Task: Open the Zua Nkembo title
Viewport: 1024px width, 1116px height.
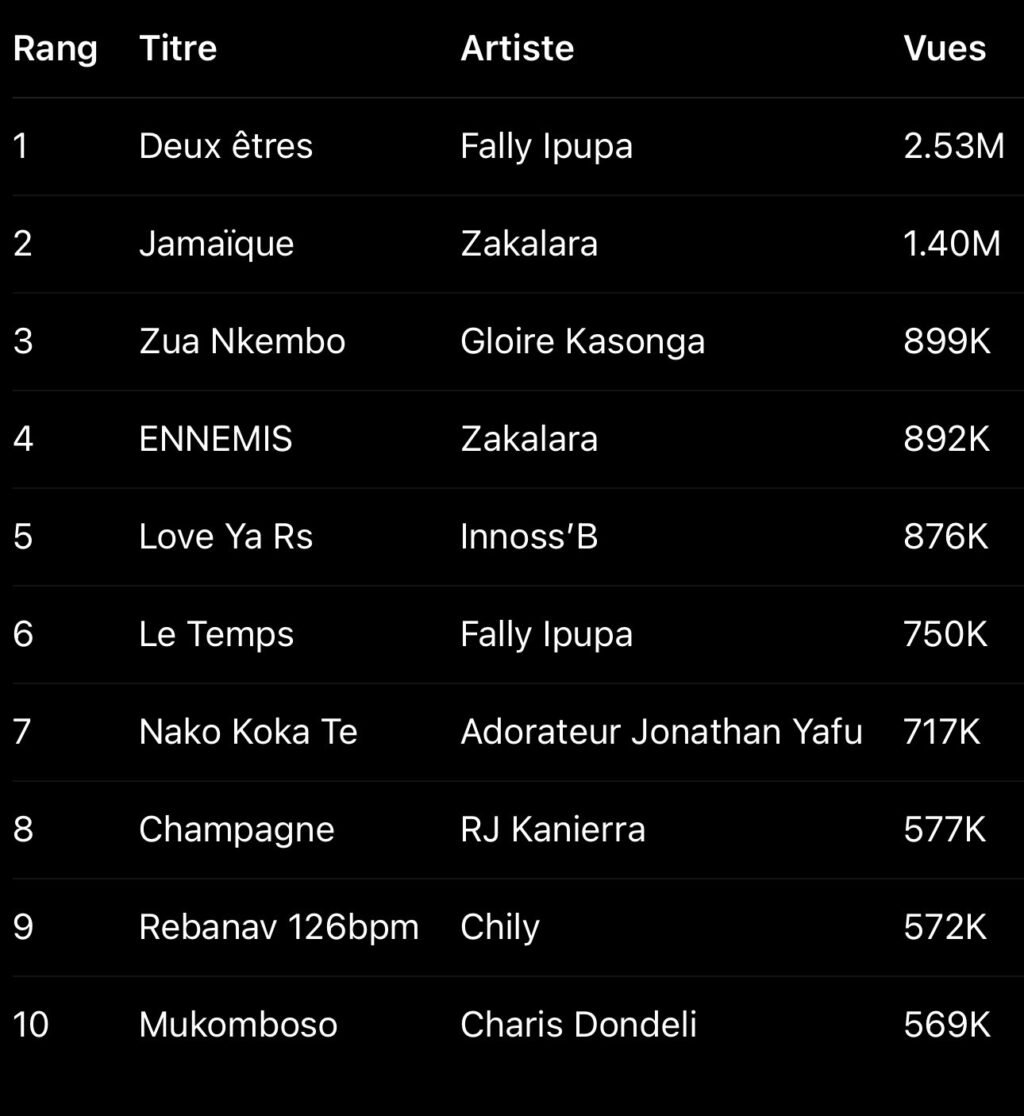Action: point(242,341)
